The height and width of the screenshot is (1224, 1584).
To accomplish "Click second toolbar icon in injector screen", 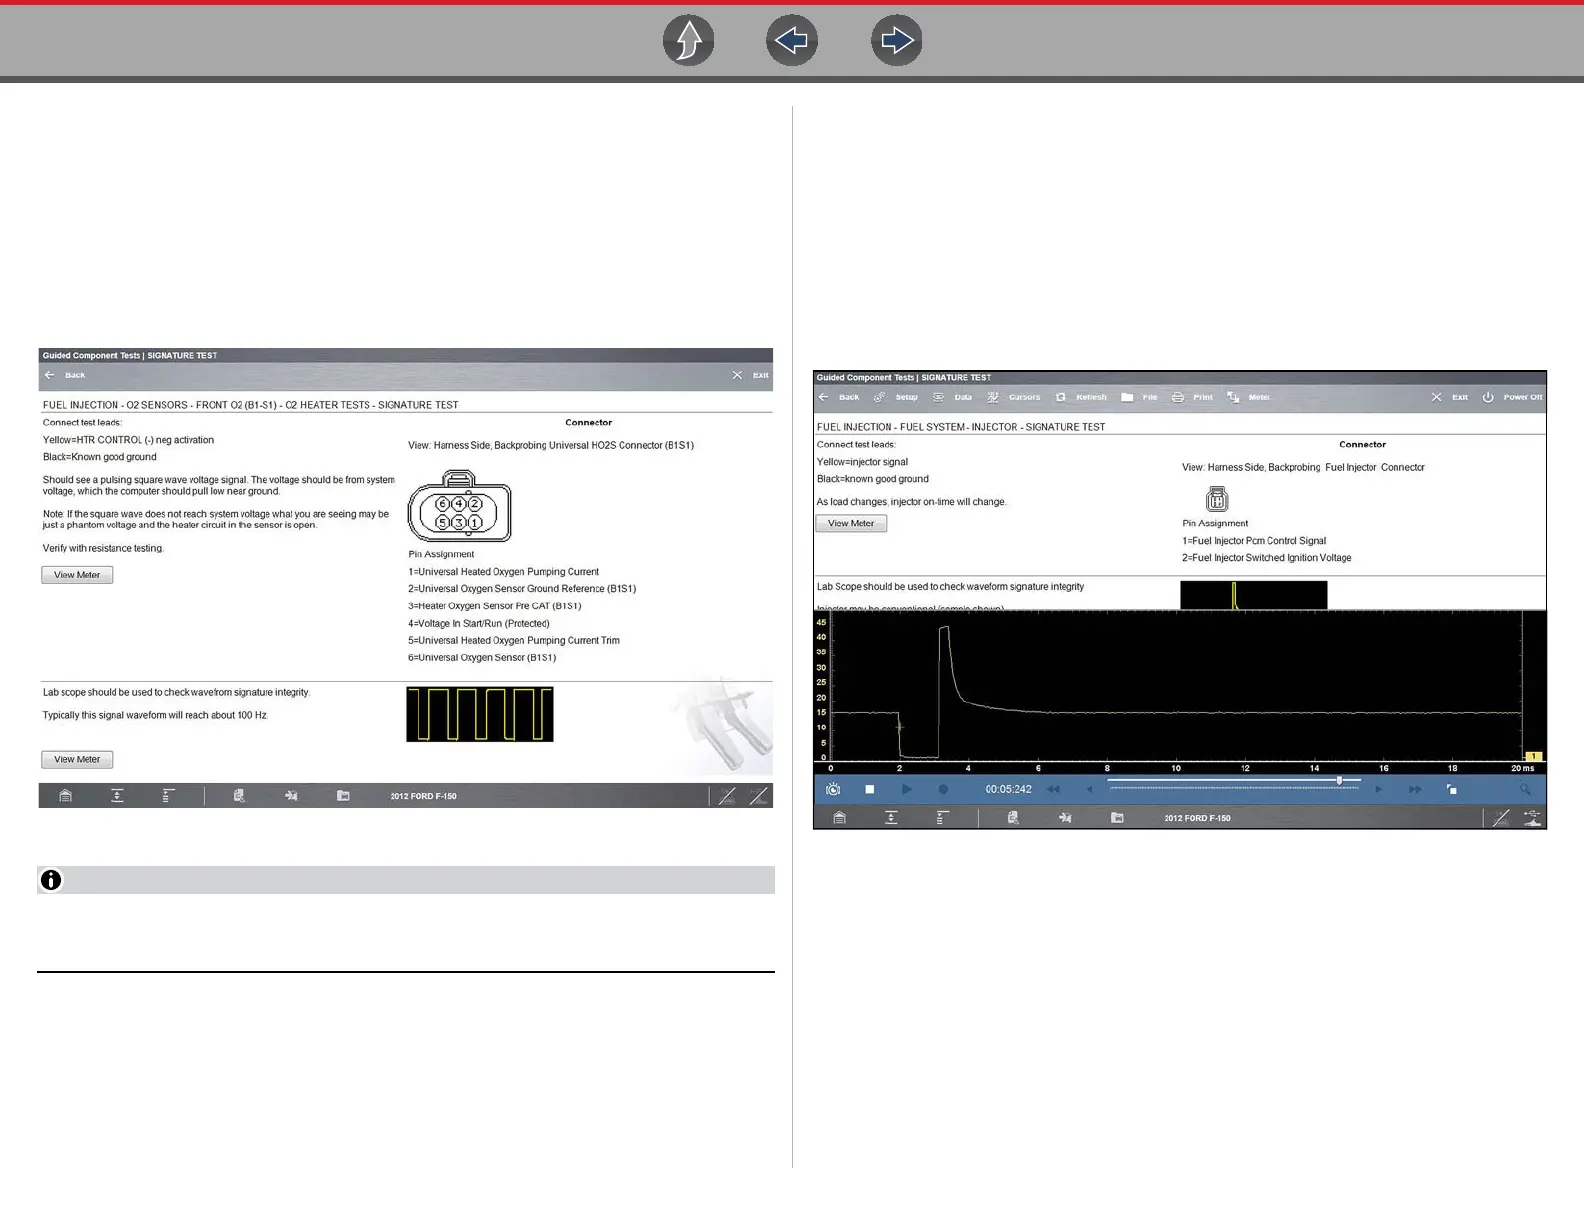I will pyautogui.click(x=891, y=818).
